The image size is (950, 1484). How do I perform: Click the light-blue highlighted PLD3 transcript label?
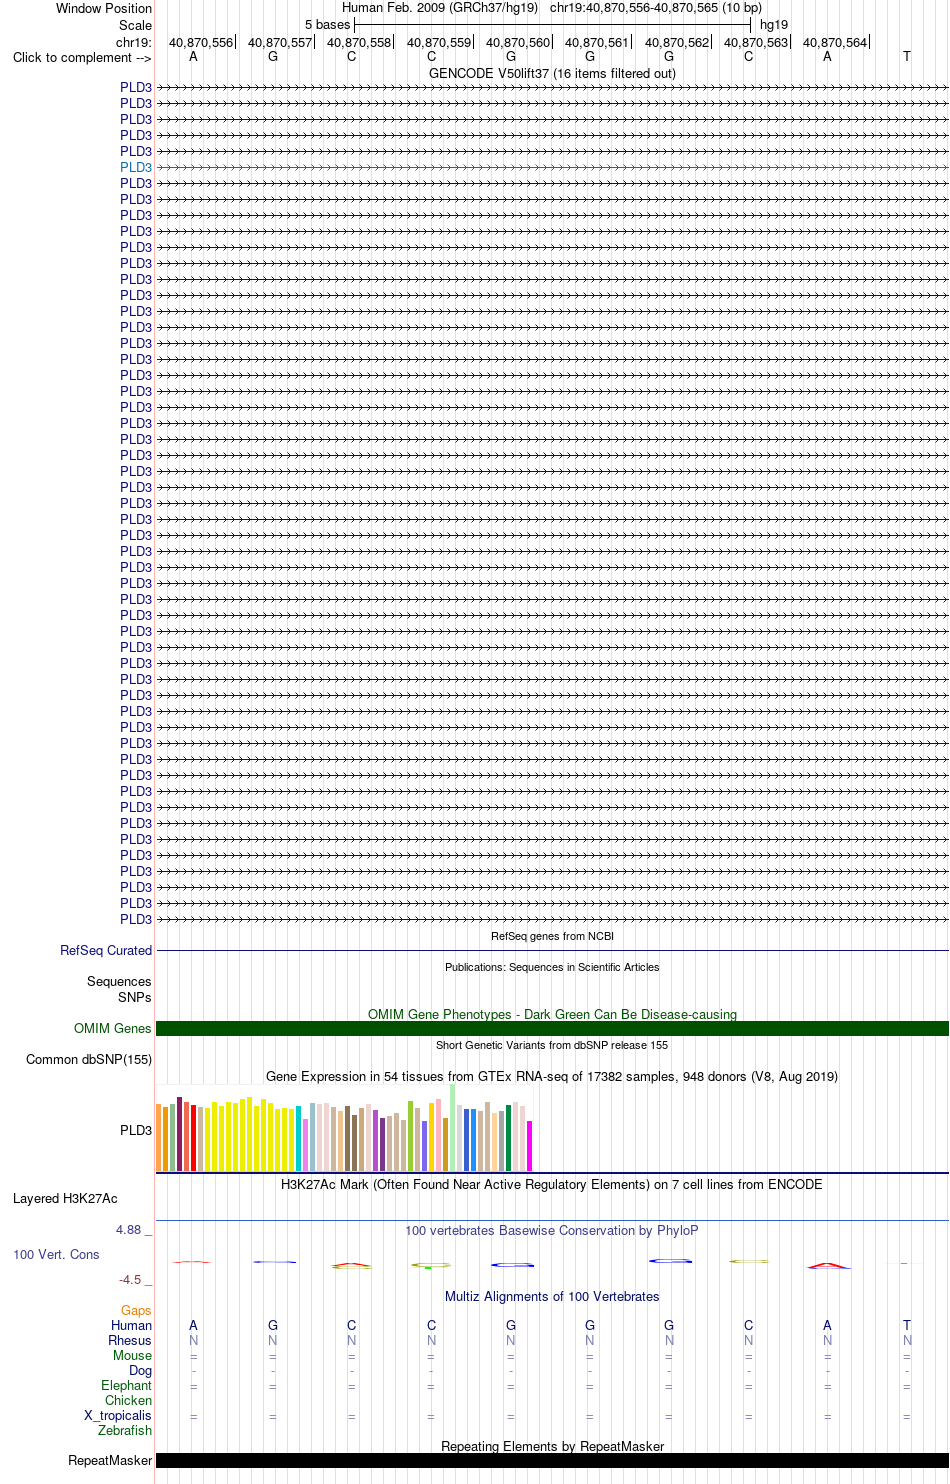click(136, 167)
